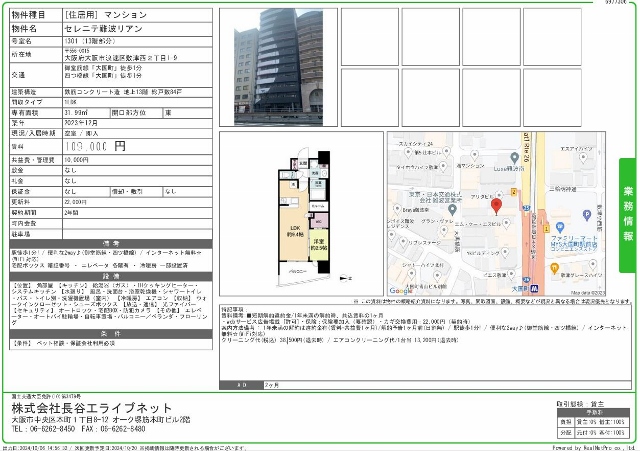Image resolution: width=640 pixels, height=451 pixels.
Task: Click the Powered by RealNetPro footer text
Action: [594, 448]
